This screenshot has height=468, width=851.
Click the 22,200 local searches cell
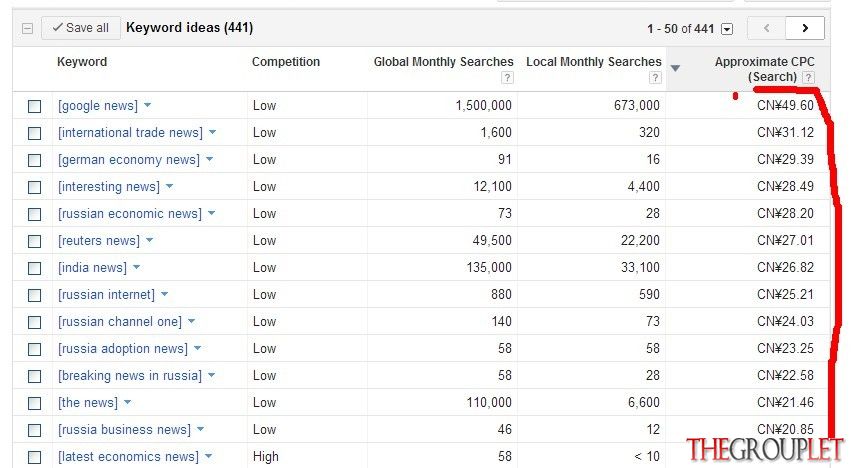tap(640, 241)
